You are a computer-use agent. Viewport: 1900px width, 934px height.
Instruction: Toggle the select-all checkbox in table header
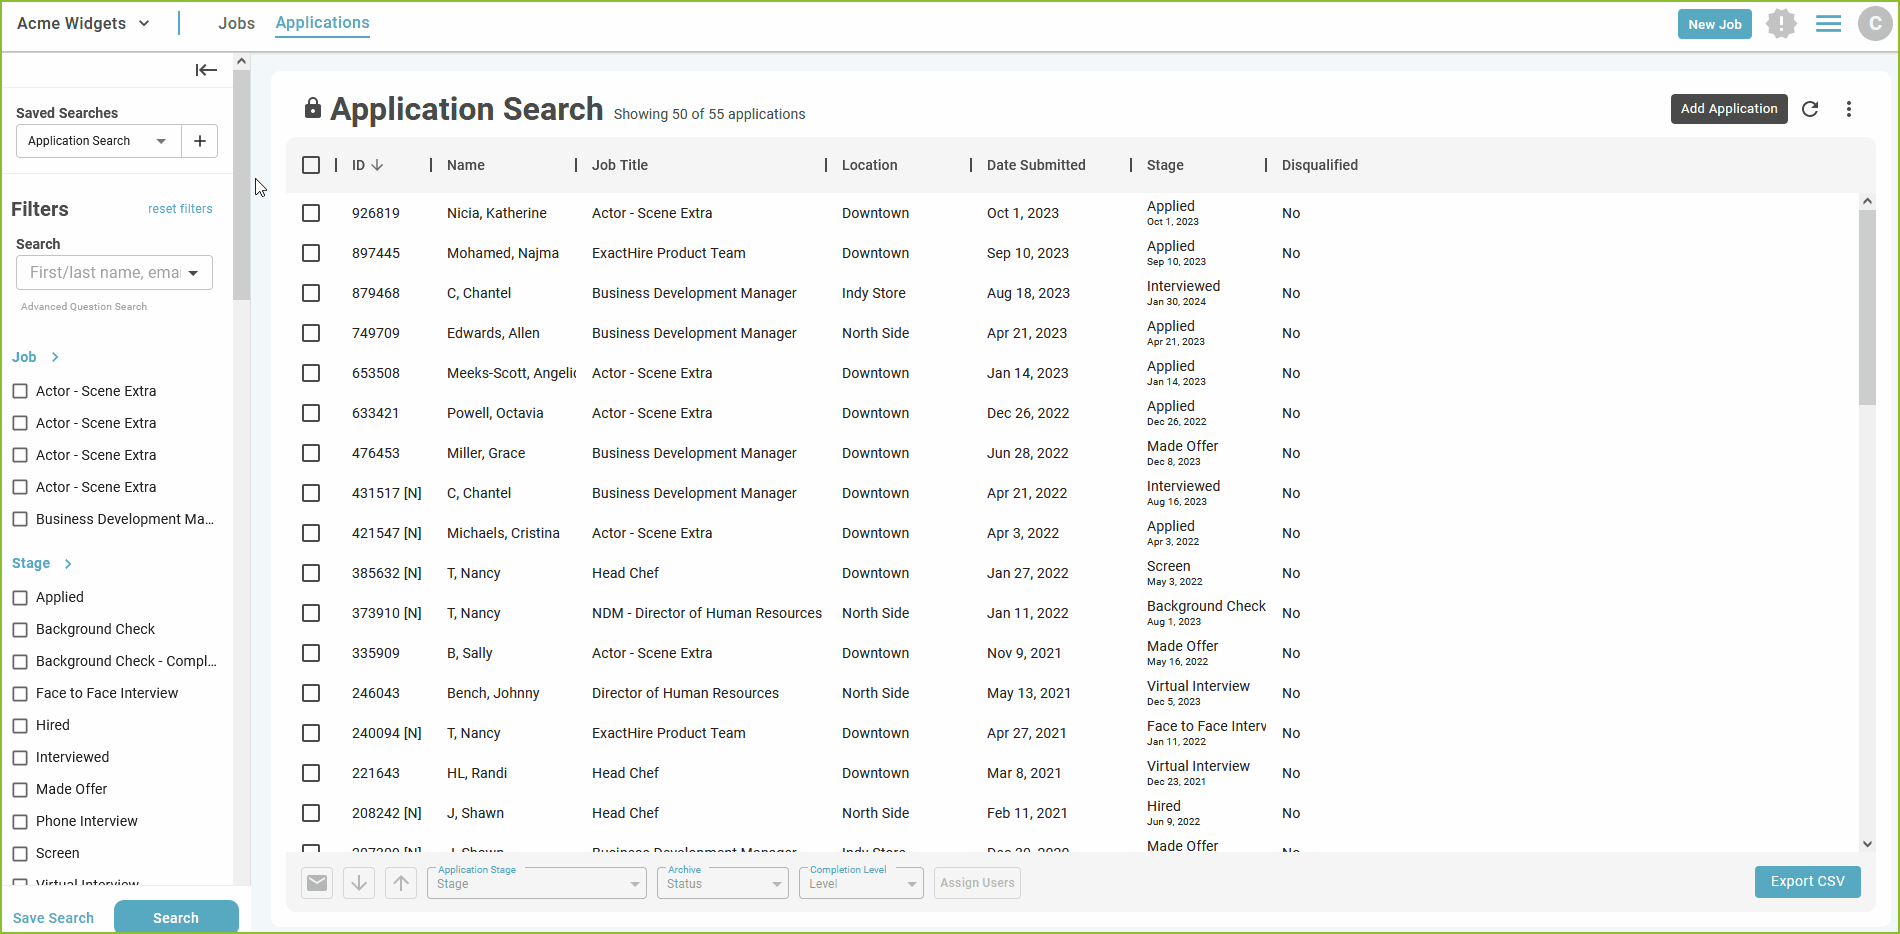point(311,165)
